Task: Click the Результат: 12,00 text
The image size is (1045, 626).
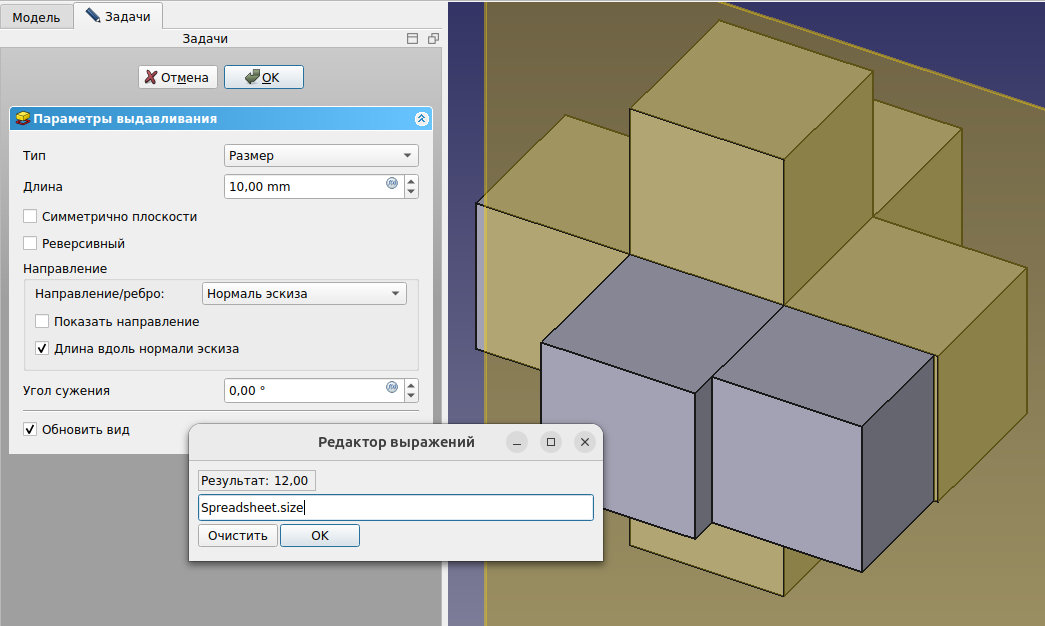Action: click(255, 481)
